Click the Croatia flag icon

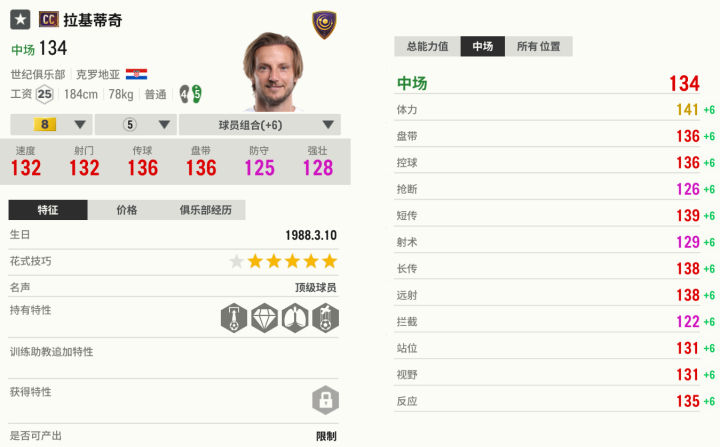click(x=136, y=74)
